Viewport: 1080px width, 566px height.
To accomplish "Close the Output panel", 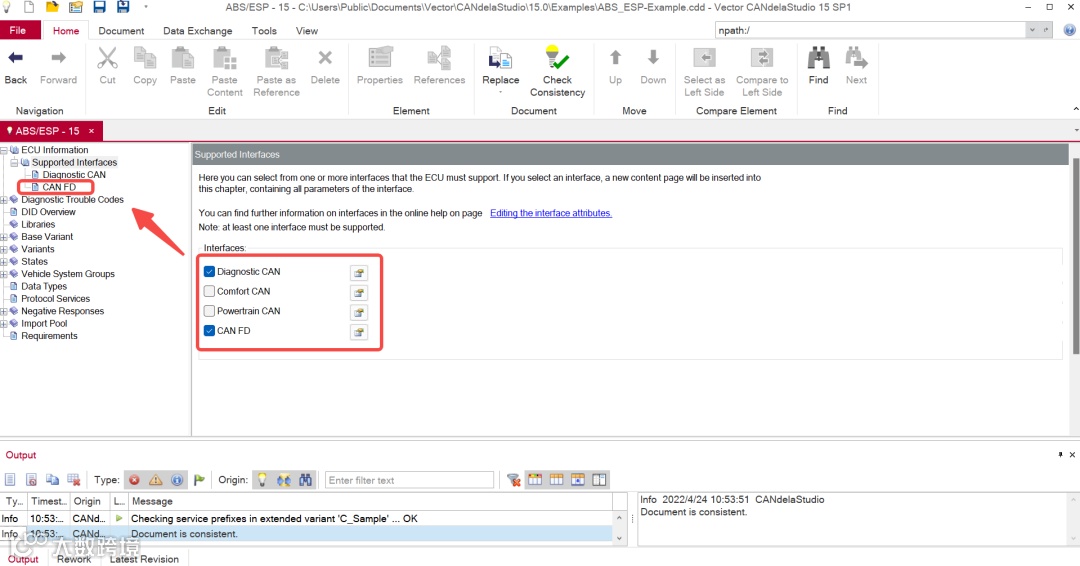I will (1072, 454).
